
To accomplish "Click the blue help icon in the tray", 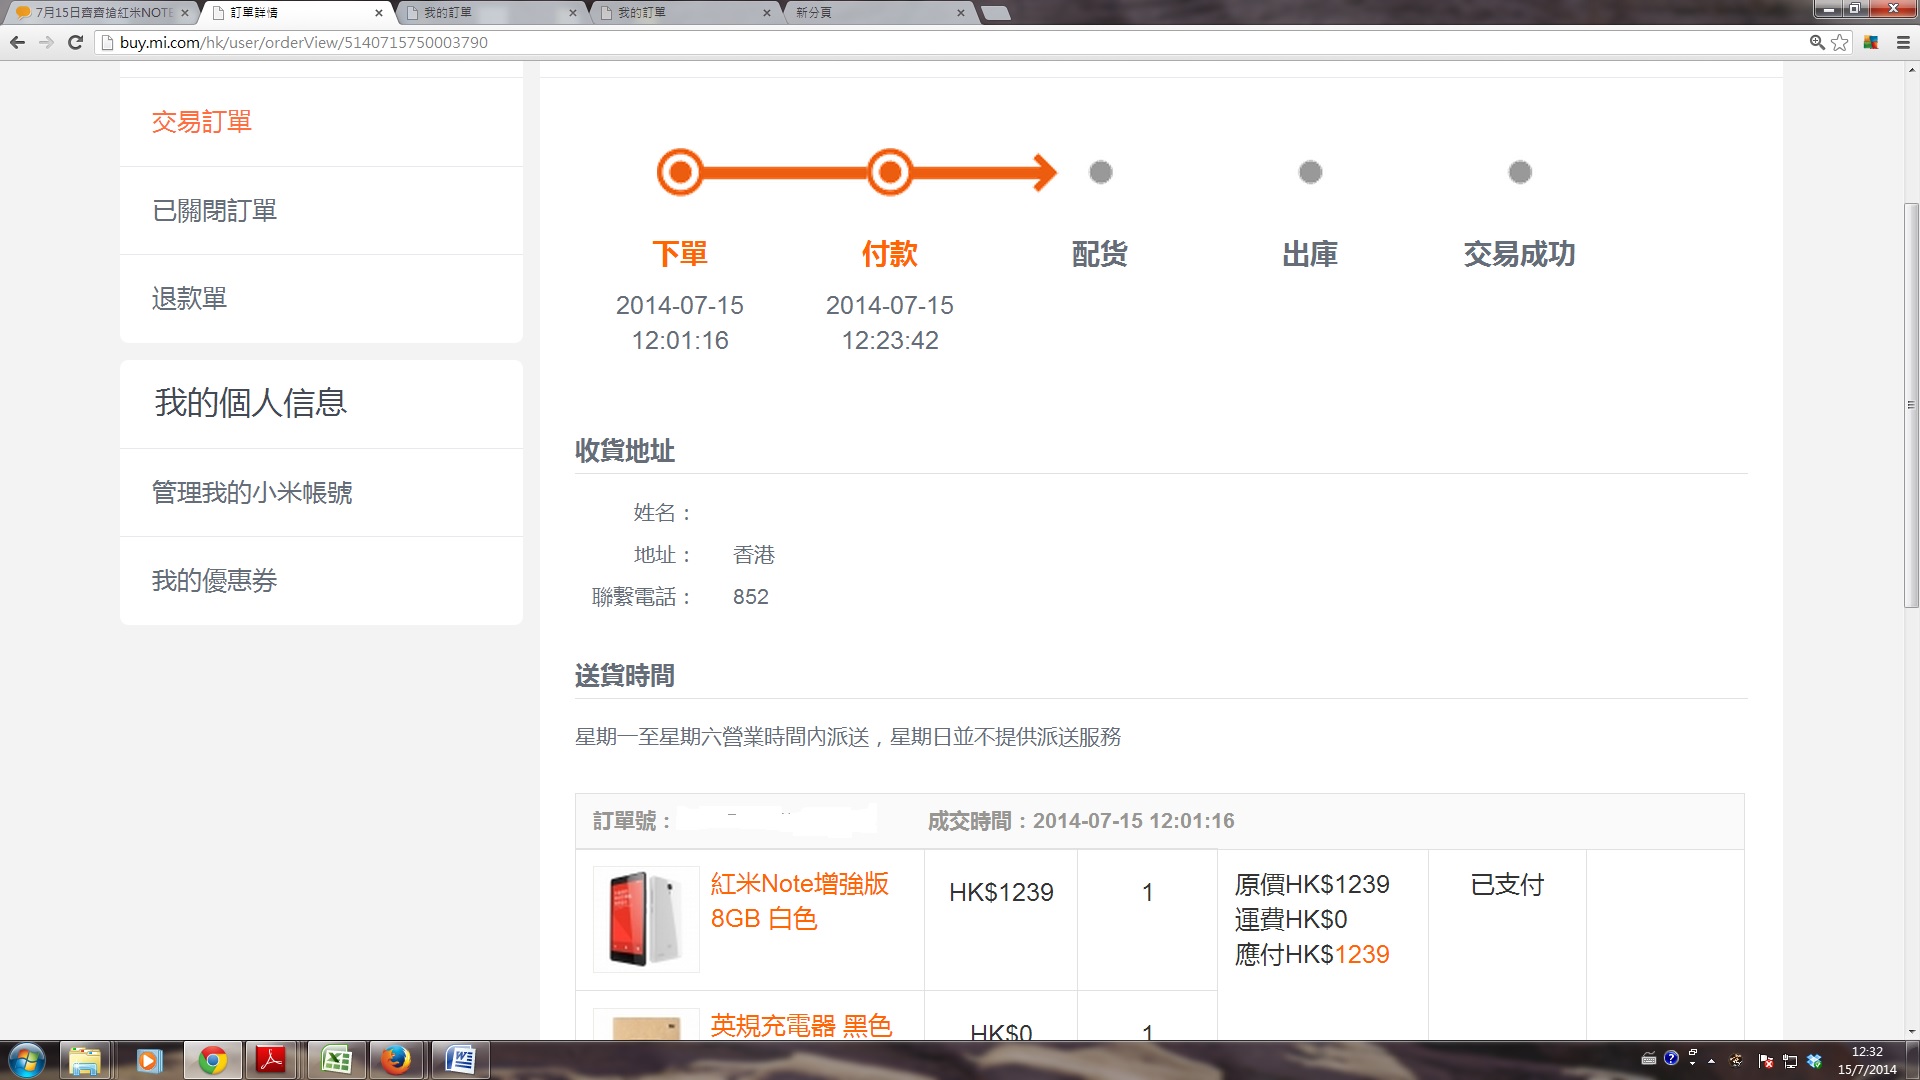I will (1671, 1058).
